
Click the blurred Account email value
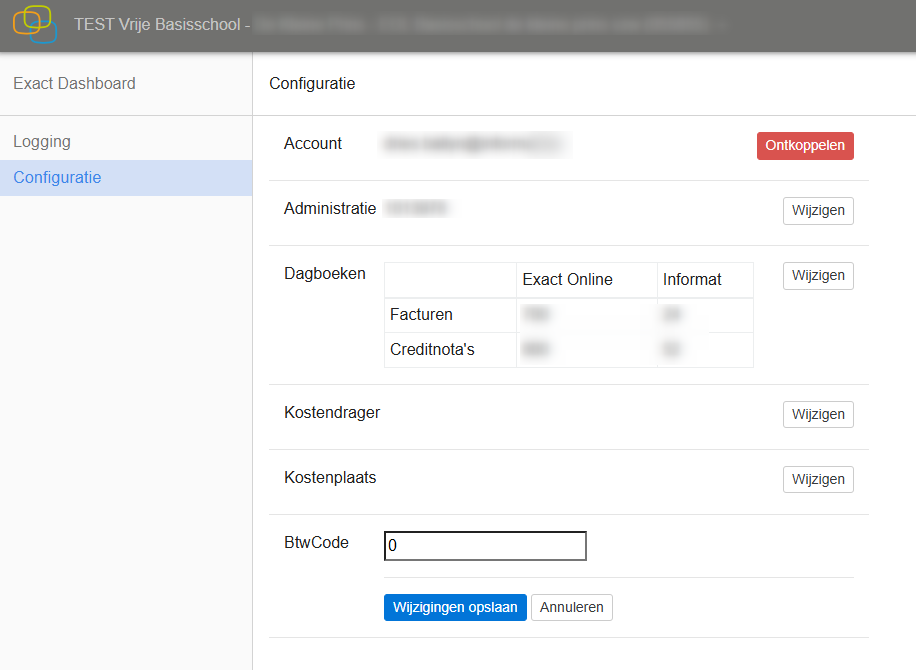tap(470, 145)
